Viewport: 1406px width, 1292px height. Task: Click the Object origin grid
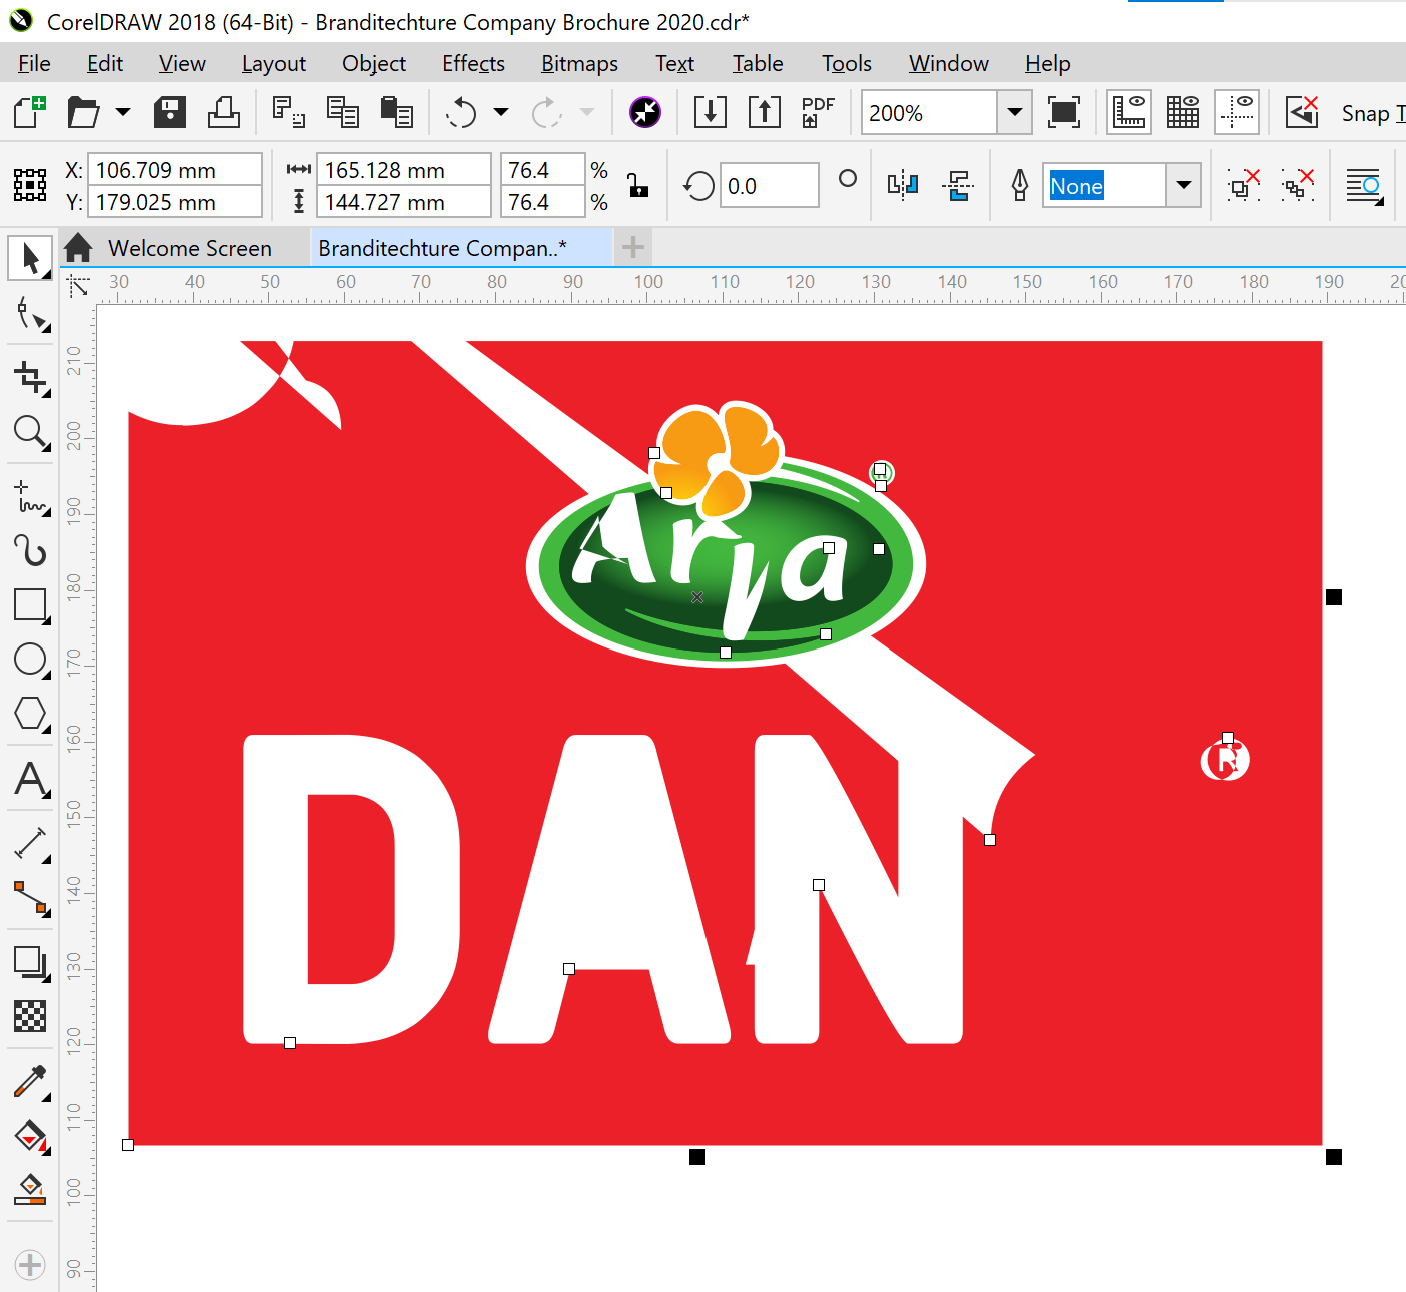pos(30,185)
